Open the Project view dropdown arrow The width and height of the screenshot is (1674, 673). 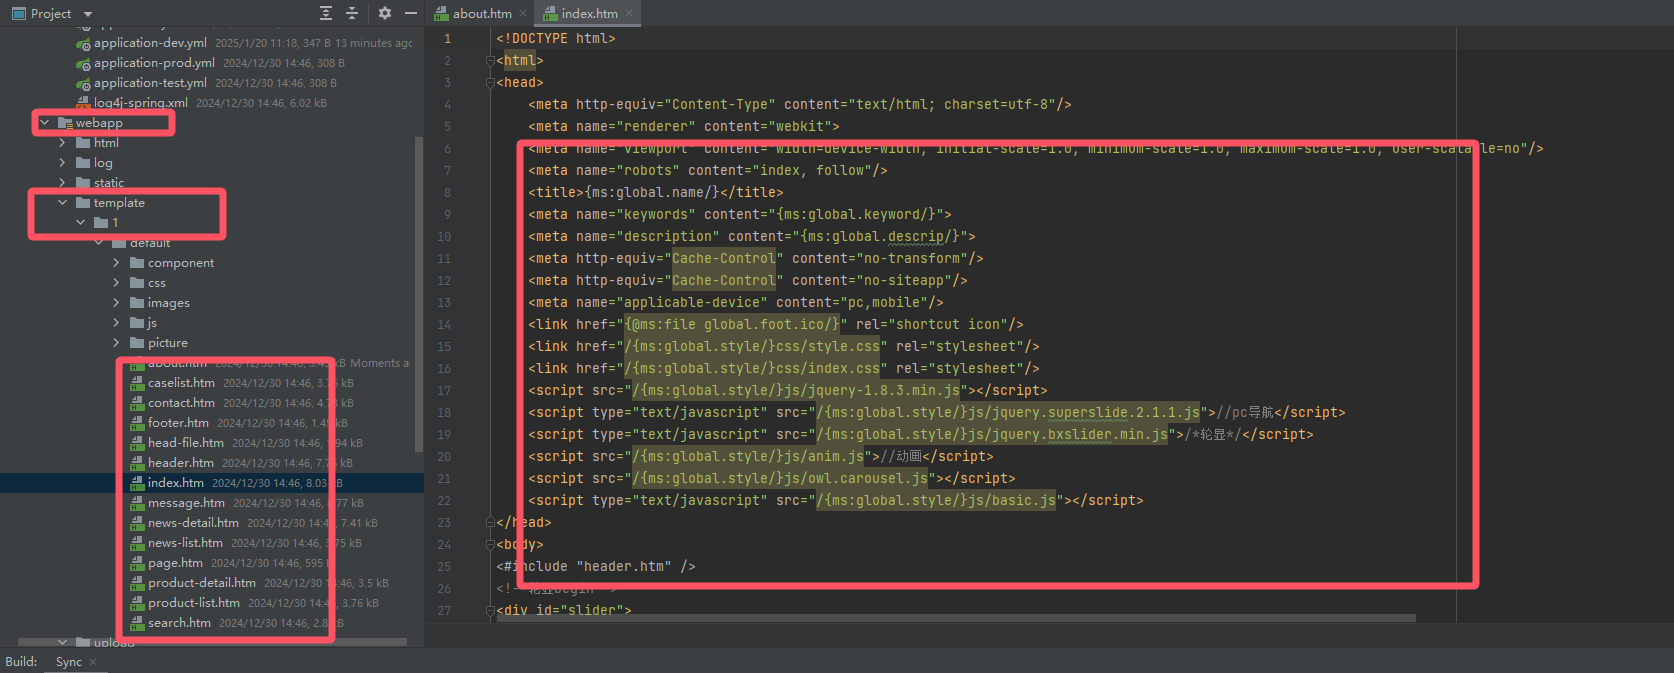pos(88,14)
